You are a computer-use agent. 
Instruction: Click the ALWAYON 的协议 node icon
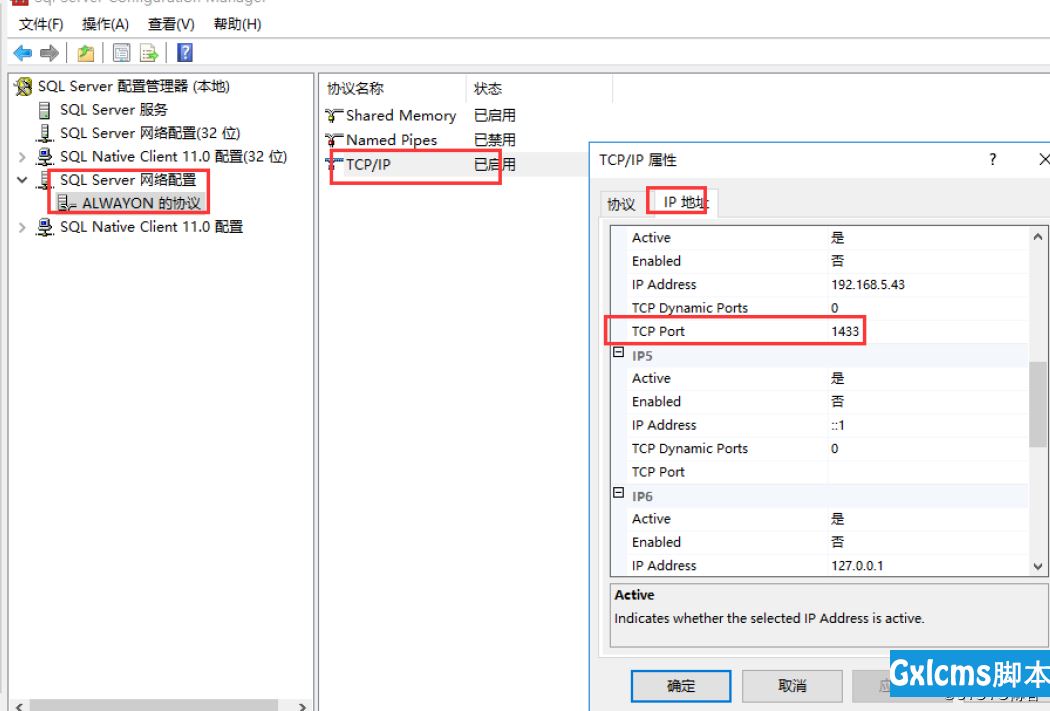[66, 203]
